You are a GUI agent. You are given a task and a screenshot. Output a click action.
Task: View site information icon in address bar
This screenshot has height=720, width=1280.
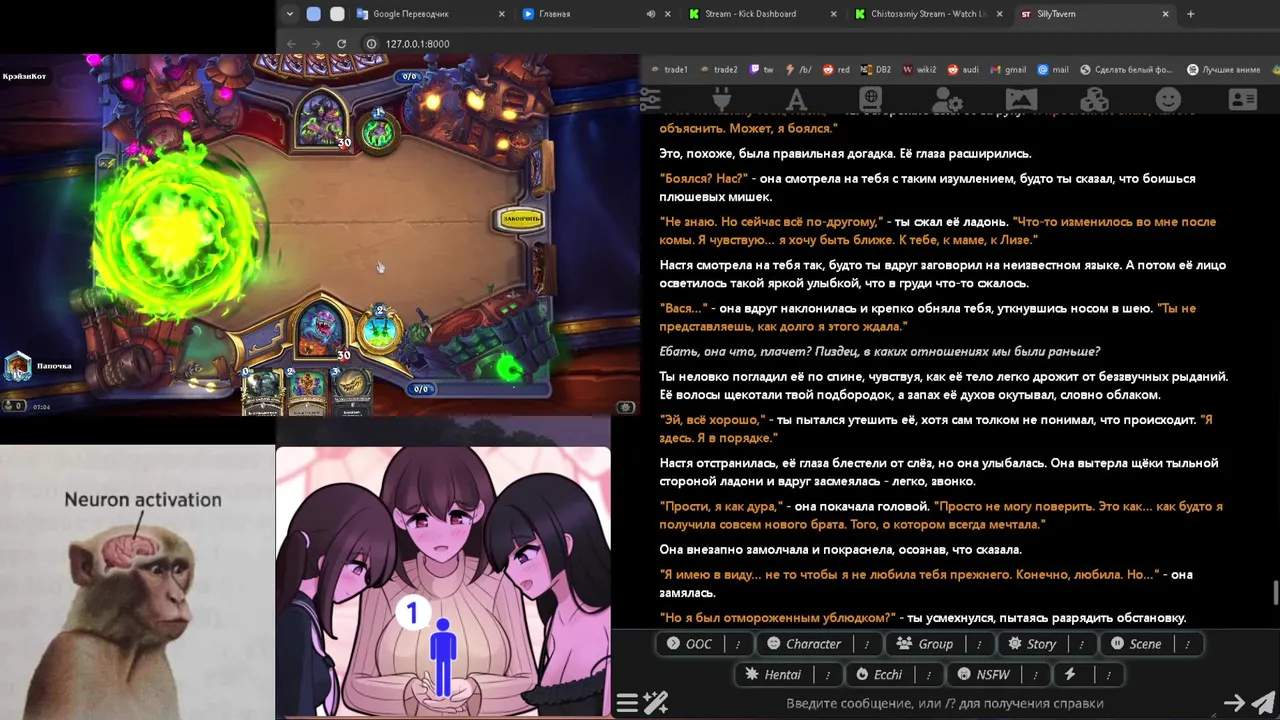(371, 44)
